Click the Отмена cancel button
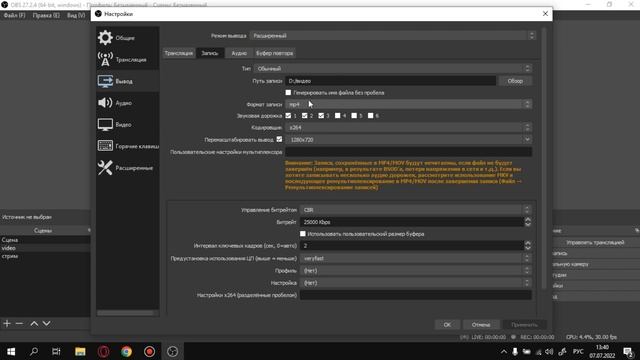This screenshot has width=640, height=360. click(481, 324)
